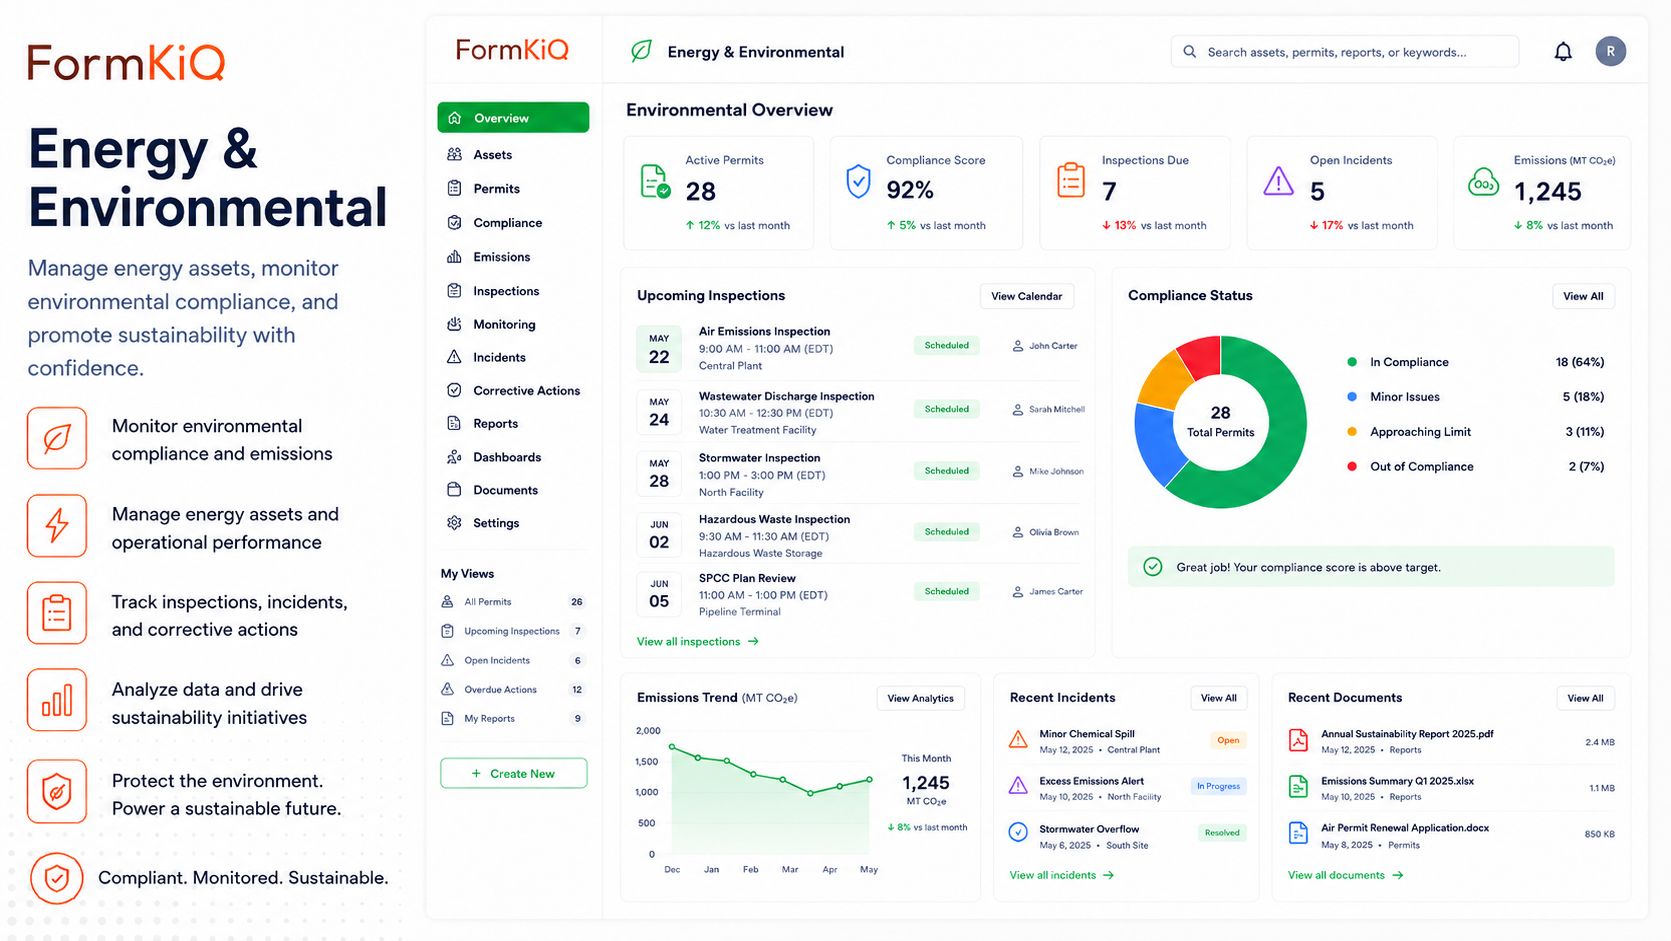1671x941 pixels.
Task: Click the Open status badge on Chemical Spill
Action: pos(1228,741)
